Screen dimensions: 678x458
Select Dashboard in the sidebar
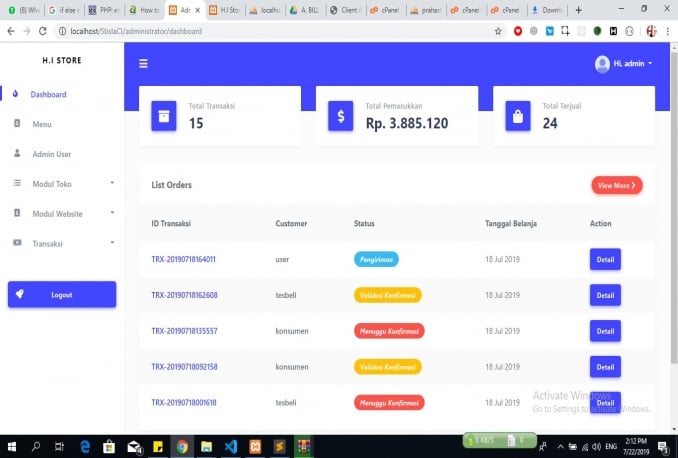point(48,95)
